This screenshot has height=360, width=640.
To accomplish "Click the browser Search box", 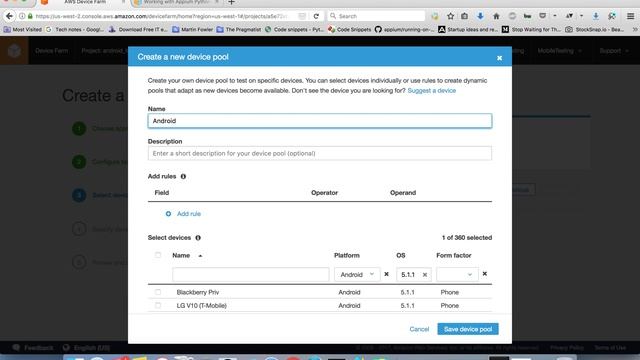I will pyautogui.click(x=376, y=16).
